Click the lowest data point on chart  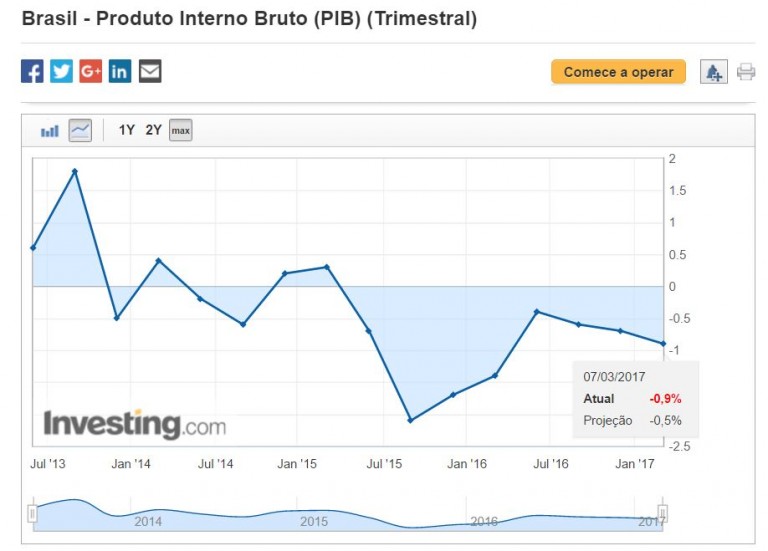410,420
